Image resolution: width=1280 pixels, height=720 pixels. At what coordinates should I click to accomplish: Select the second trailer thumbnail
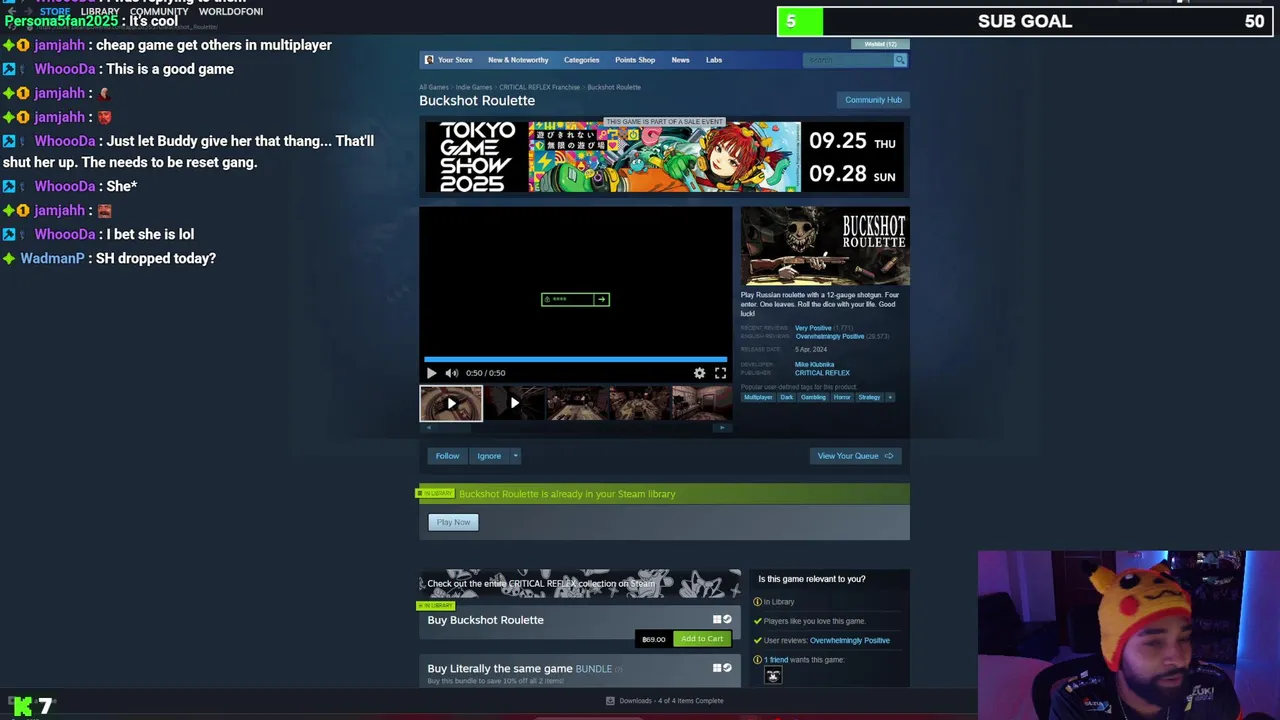514,403
